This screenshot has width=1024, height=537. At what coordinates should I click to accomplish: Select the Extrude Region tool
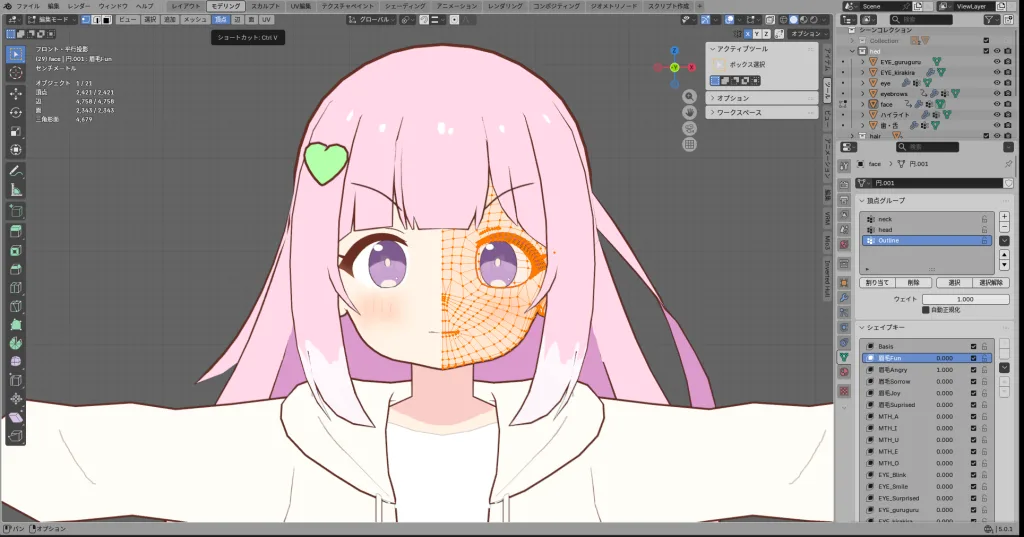pos(16,232)
